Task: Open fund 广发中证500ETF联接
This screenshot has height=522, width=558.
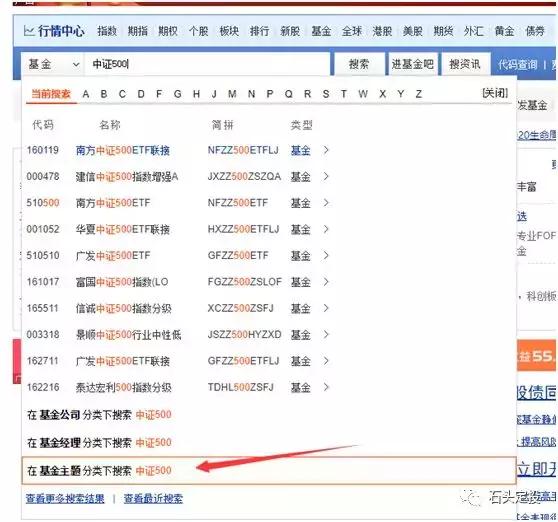Action: click(x=123, y=361)
